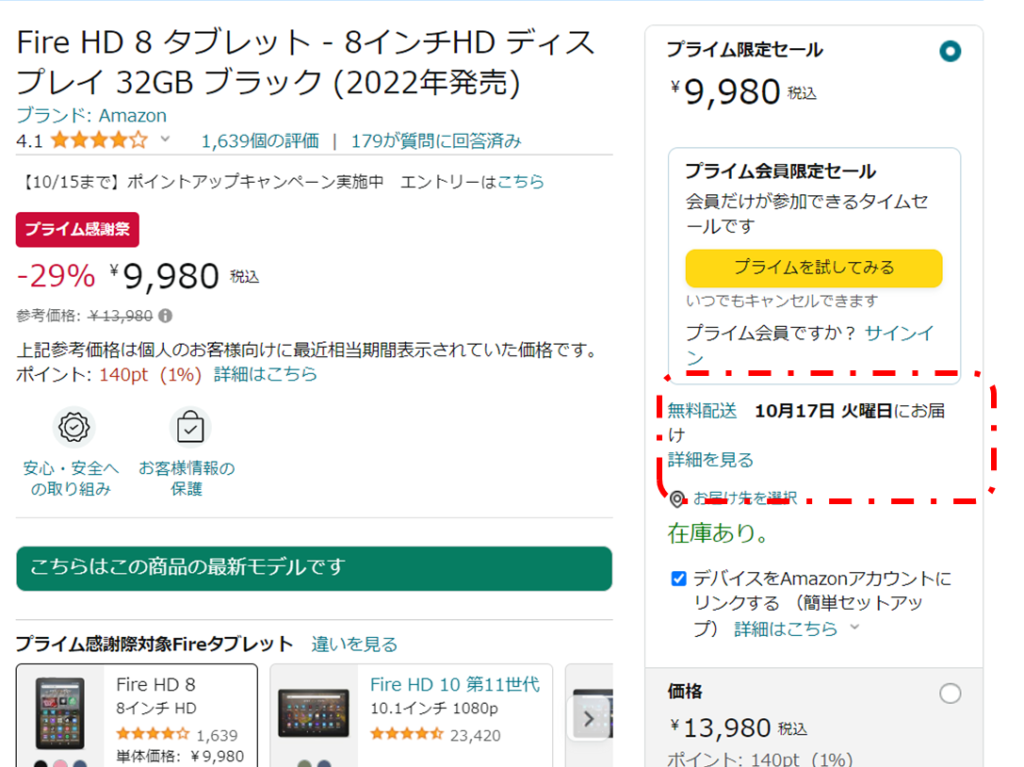Click こちら to enter the point campaign

(x=520, y=181)
